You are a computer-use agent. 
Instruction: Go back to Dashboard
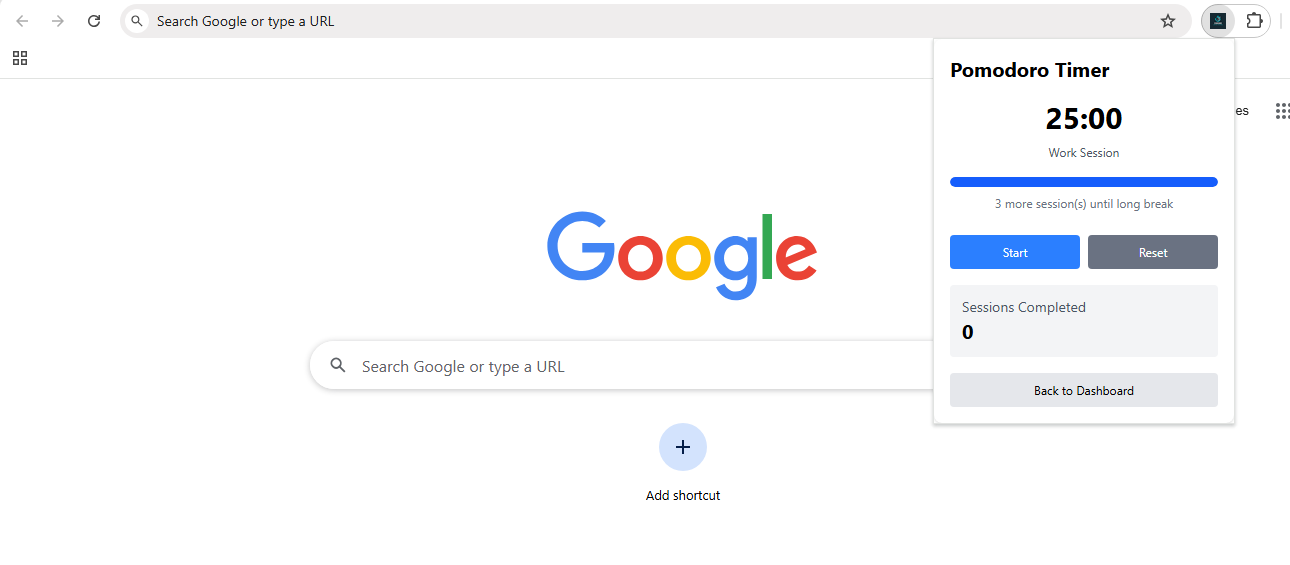coord(1084,390)
